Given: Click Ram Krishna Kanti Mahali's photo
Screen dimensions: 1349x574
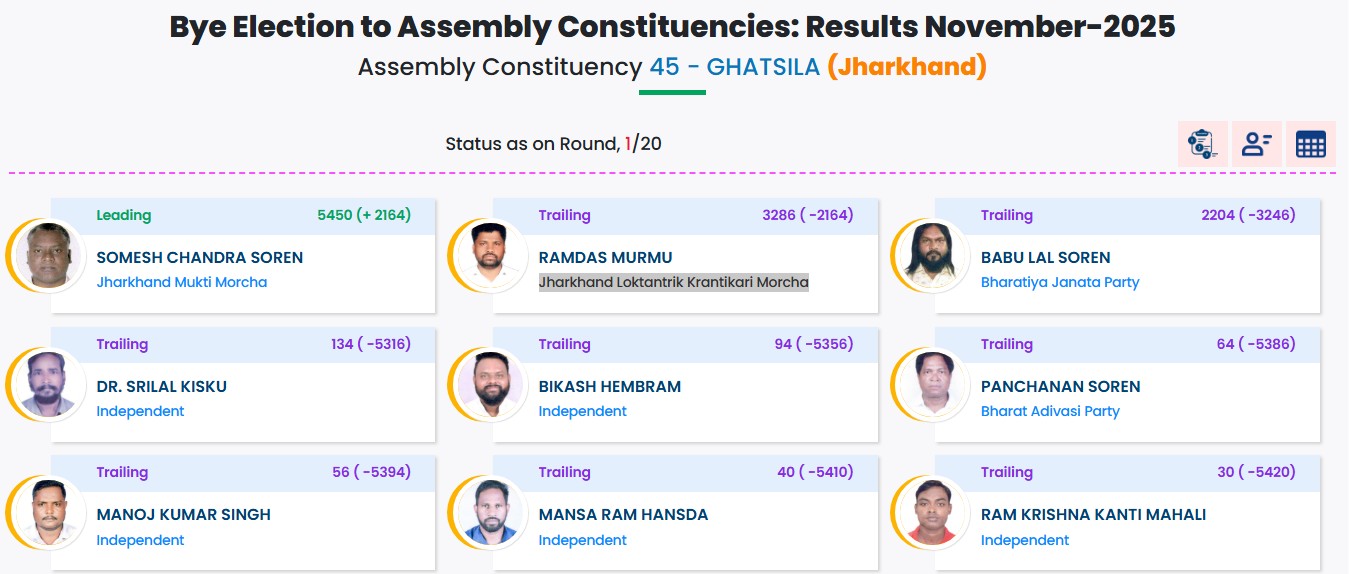Looking at the screenshot, I should (x=932, y=513).
